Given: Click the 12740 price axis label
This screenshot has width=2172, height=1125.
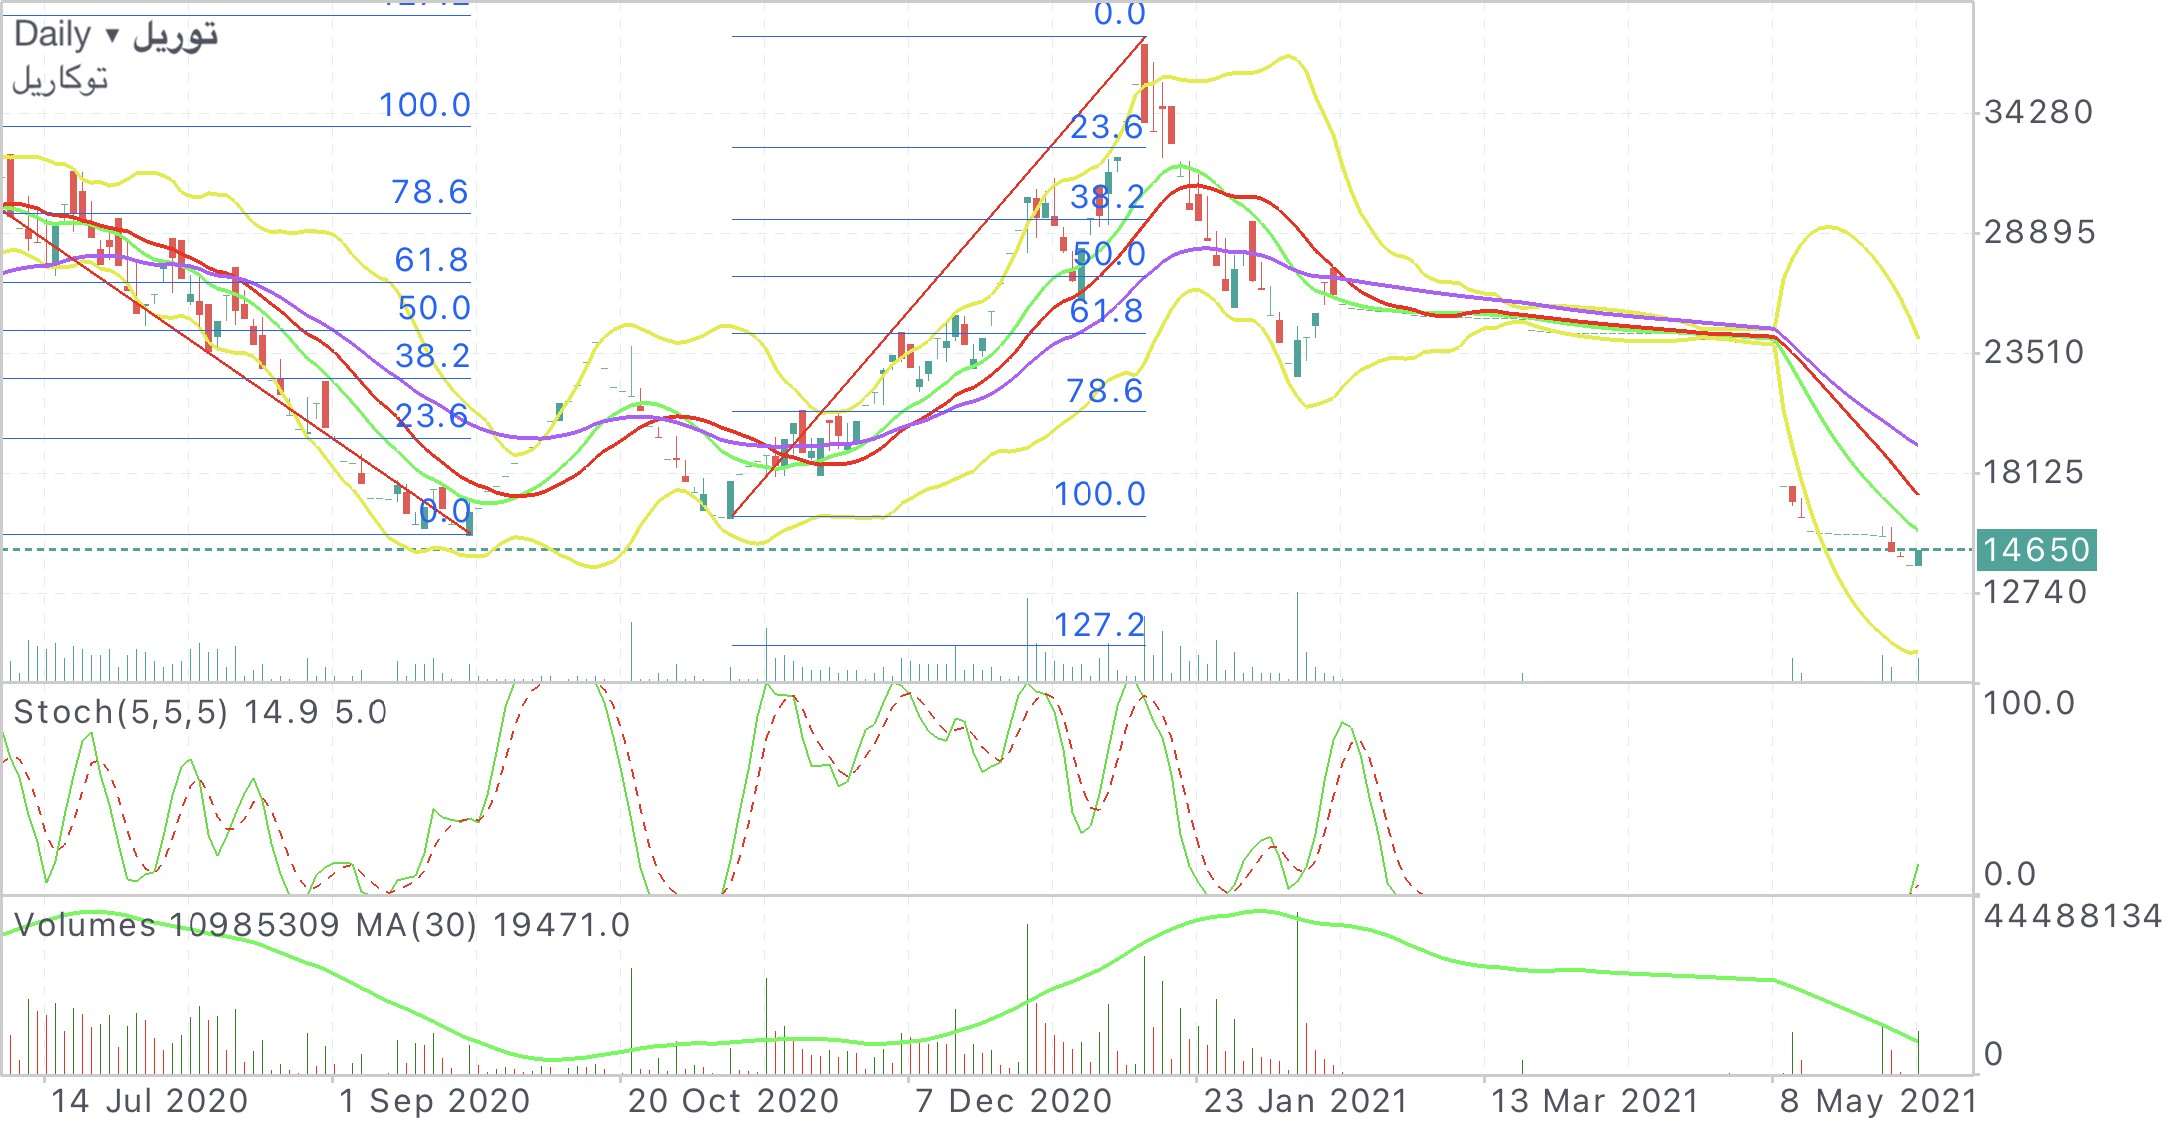Looking at the screenshot, I should (x=2035, y=592).
